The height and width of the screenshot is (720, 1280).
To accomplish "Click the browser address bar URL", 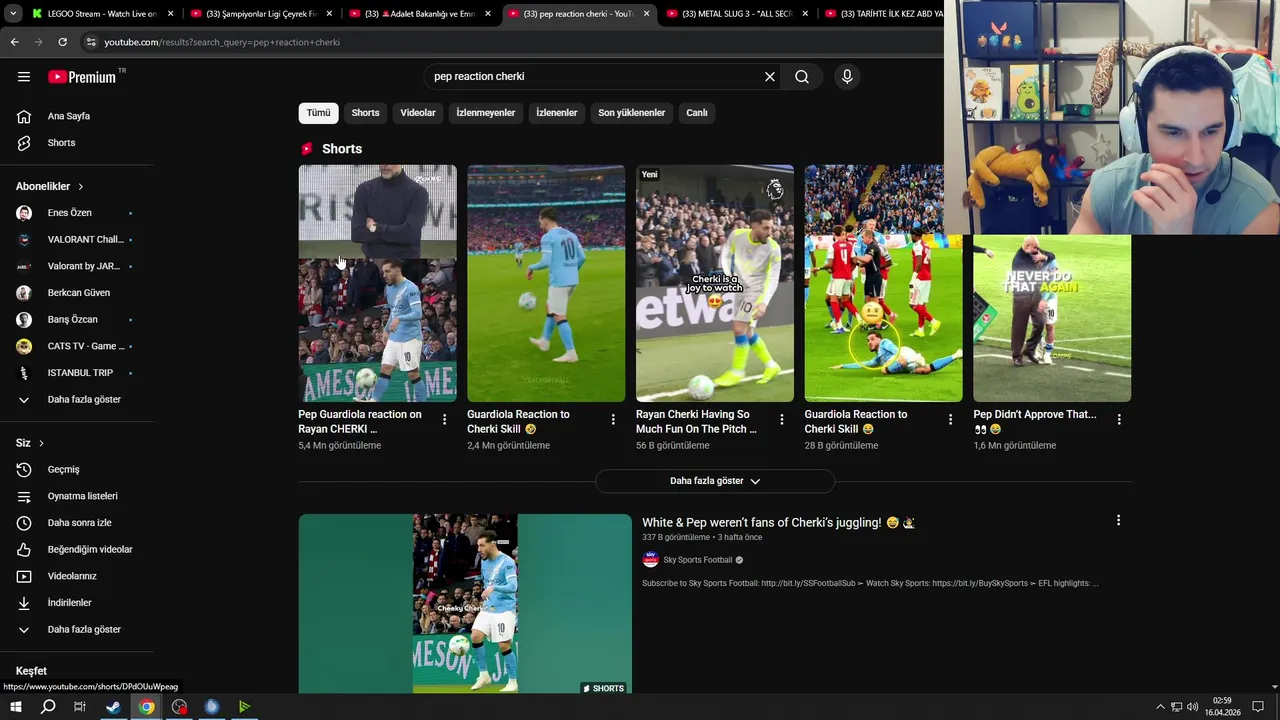I will click(222, 42).
